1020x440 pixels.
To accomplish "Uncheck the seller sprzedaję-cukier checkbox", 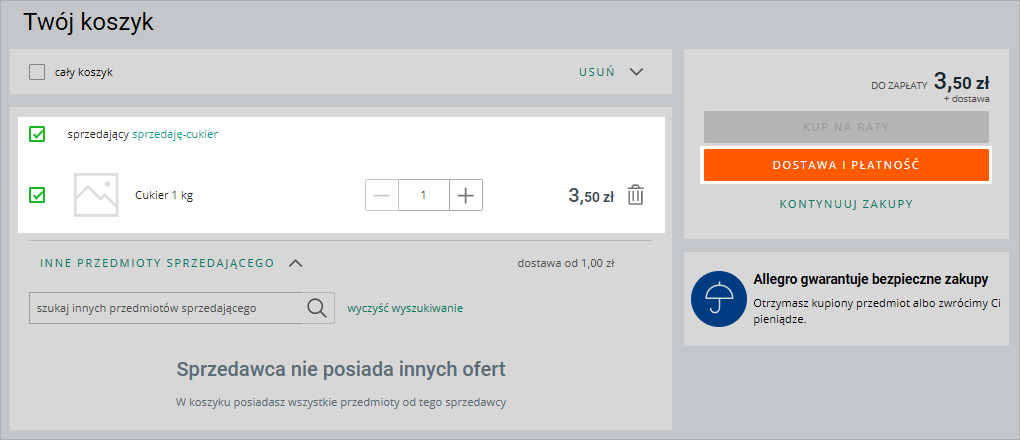I will pos(37,134).
